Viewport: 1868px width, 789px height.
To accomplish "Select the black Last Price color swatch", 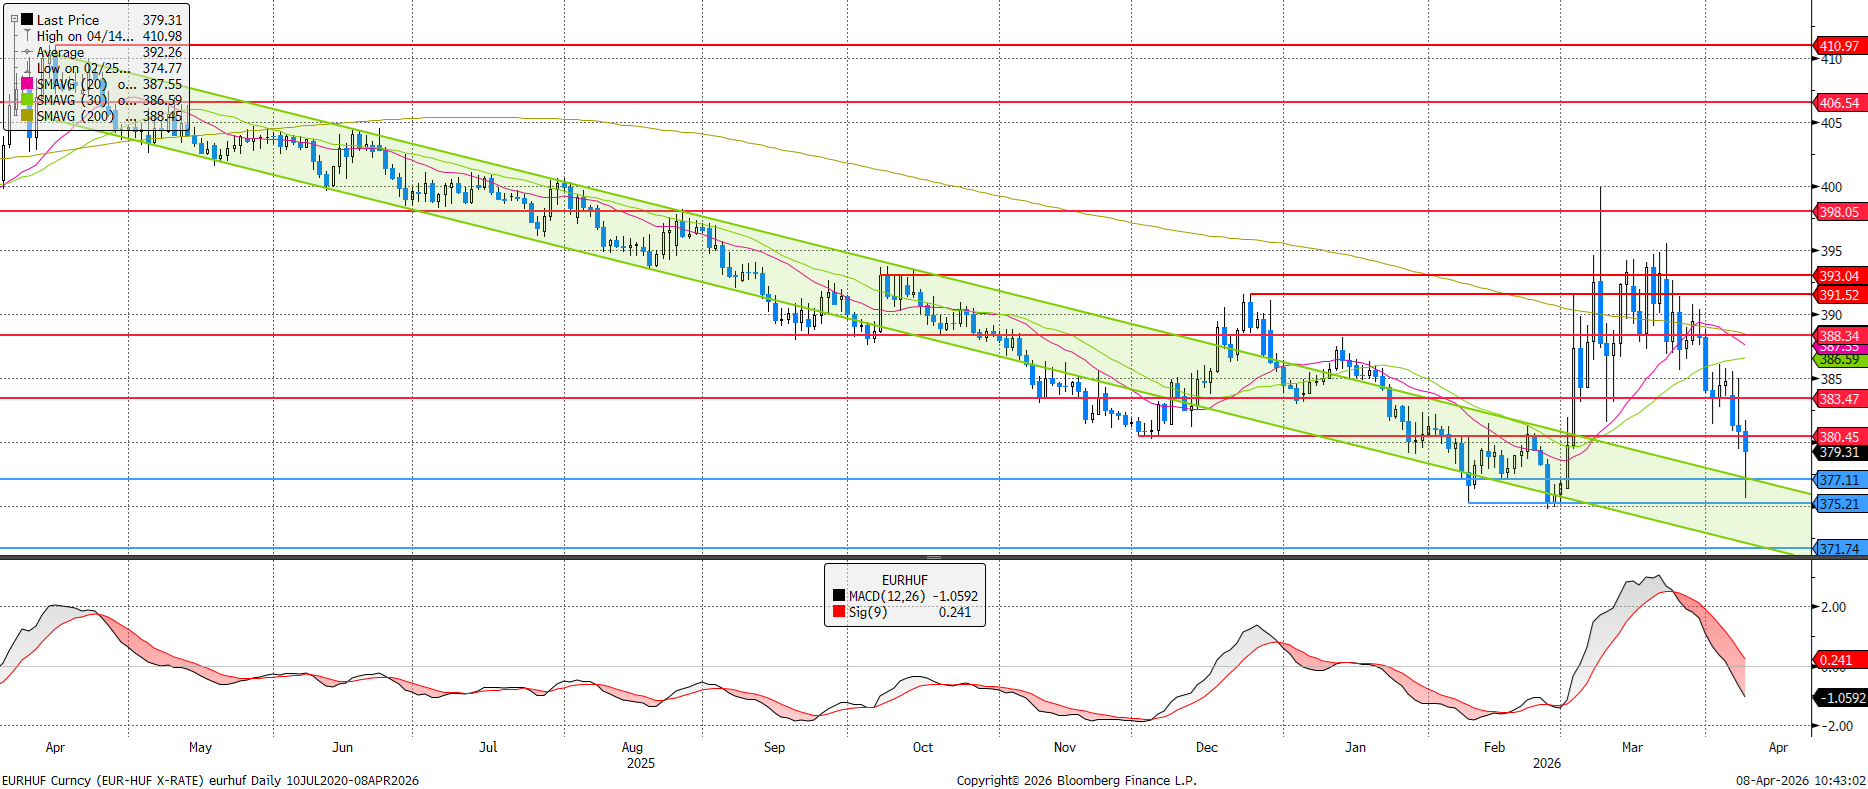I will point(27,19).
